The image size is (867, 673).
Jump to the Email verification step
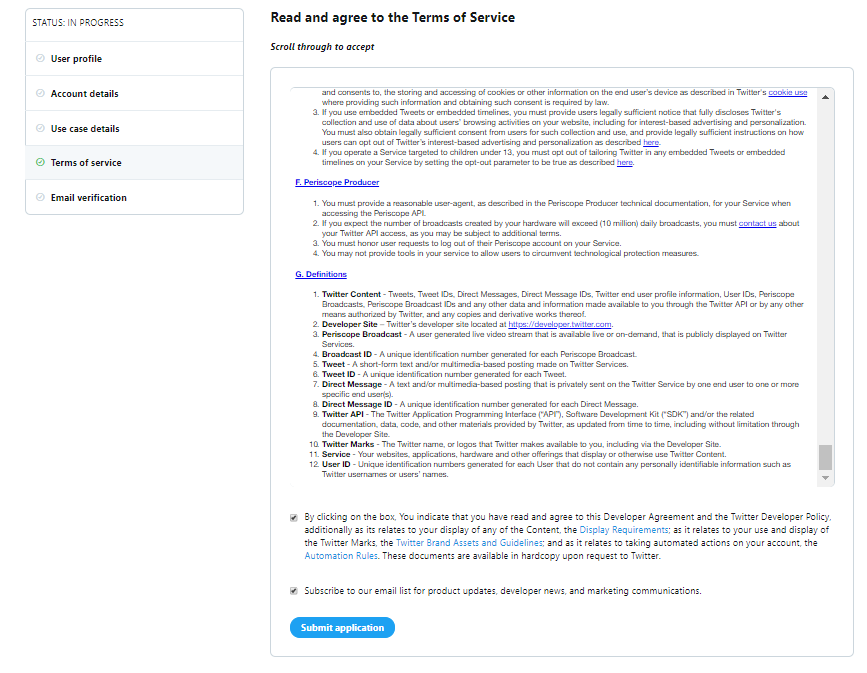tap(134, 197)
